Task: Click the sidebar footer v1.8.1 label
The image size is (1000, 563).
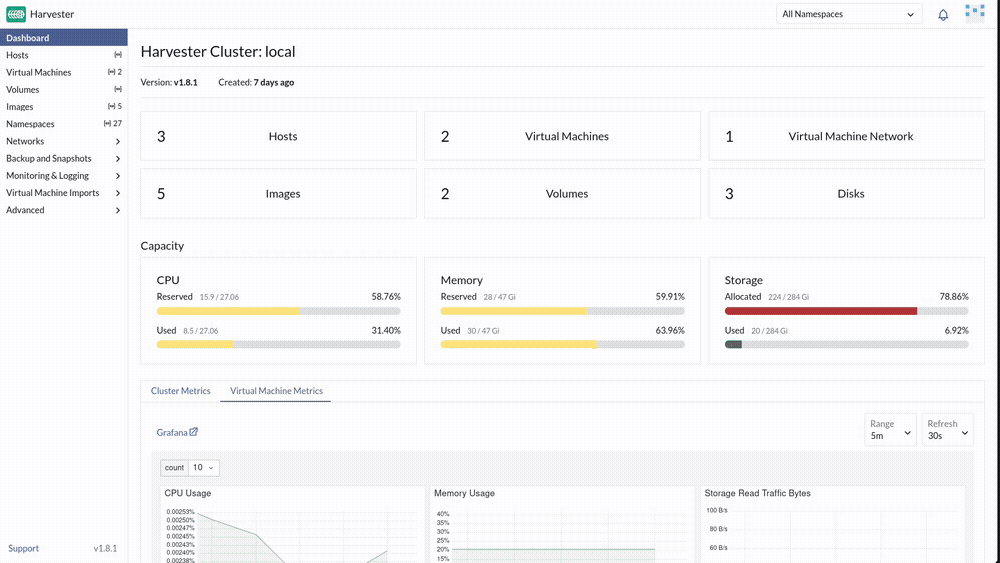Action: [x=105, y=548]
